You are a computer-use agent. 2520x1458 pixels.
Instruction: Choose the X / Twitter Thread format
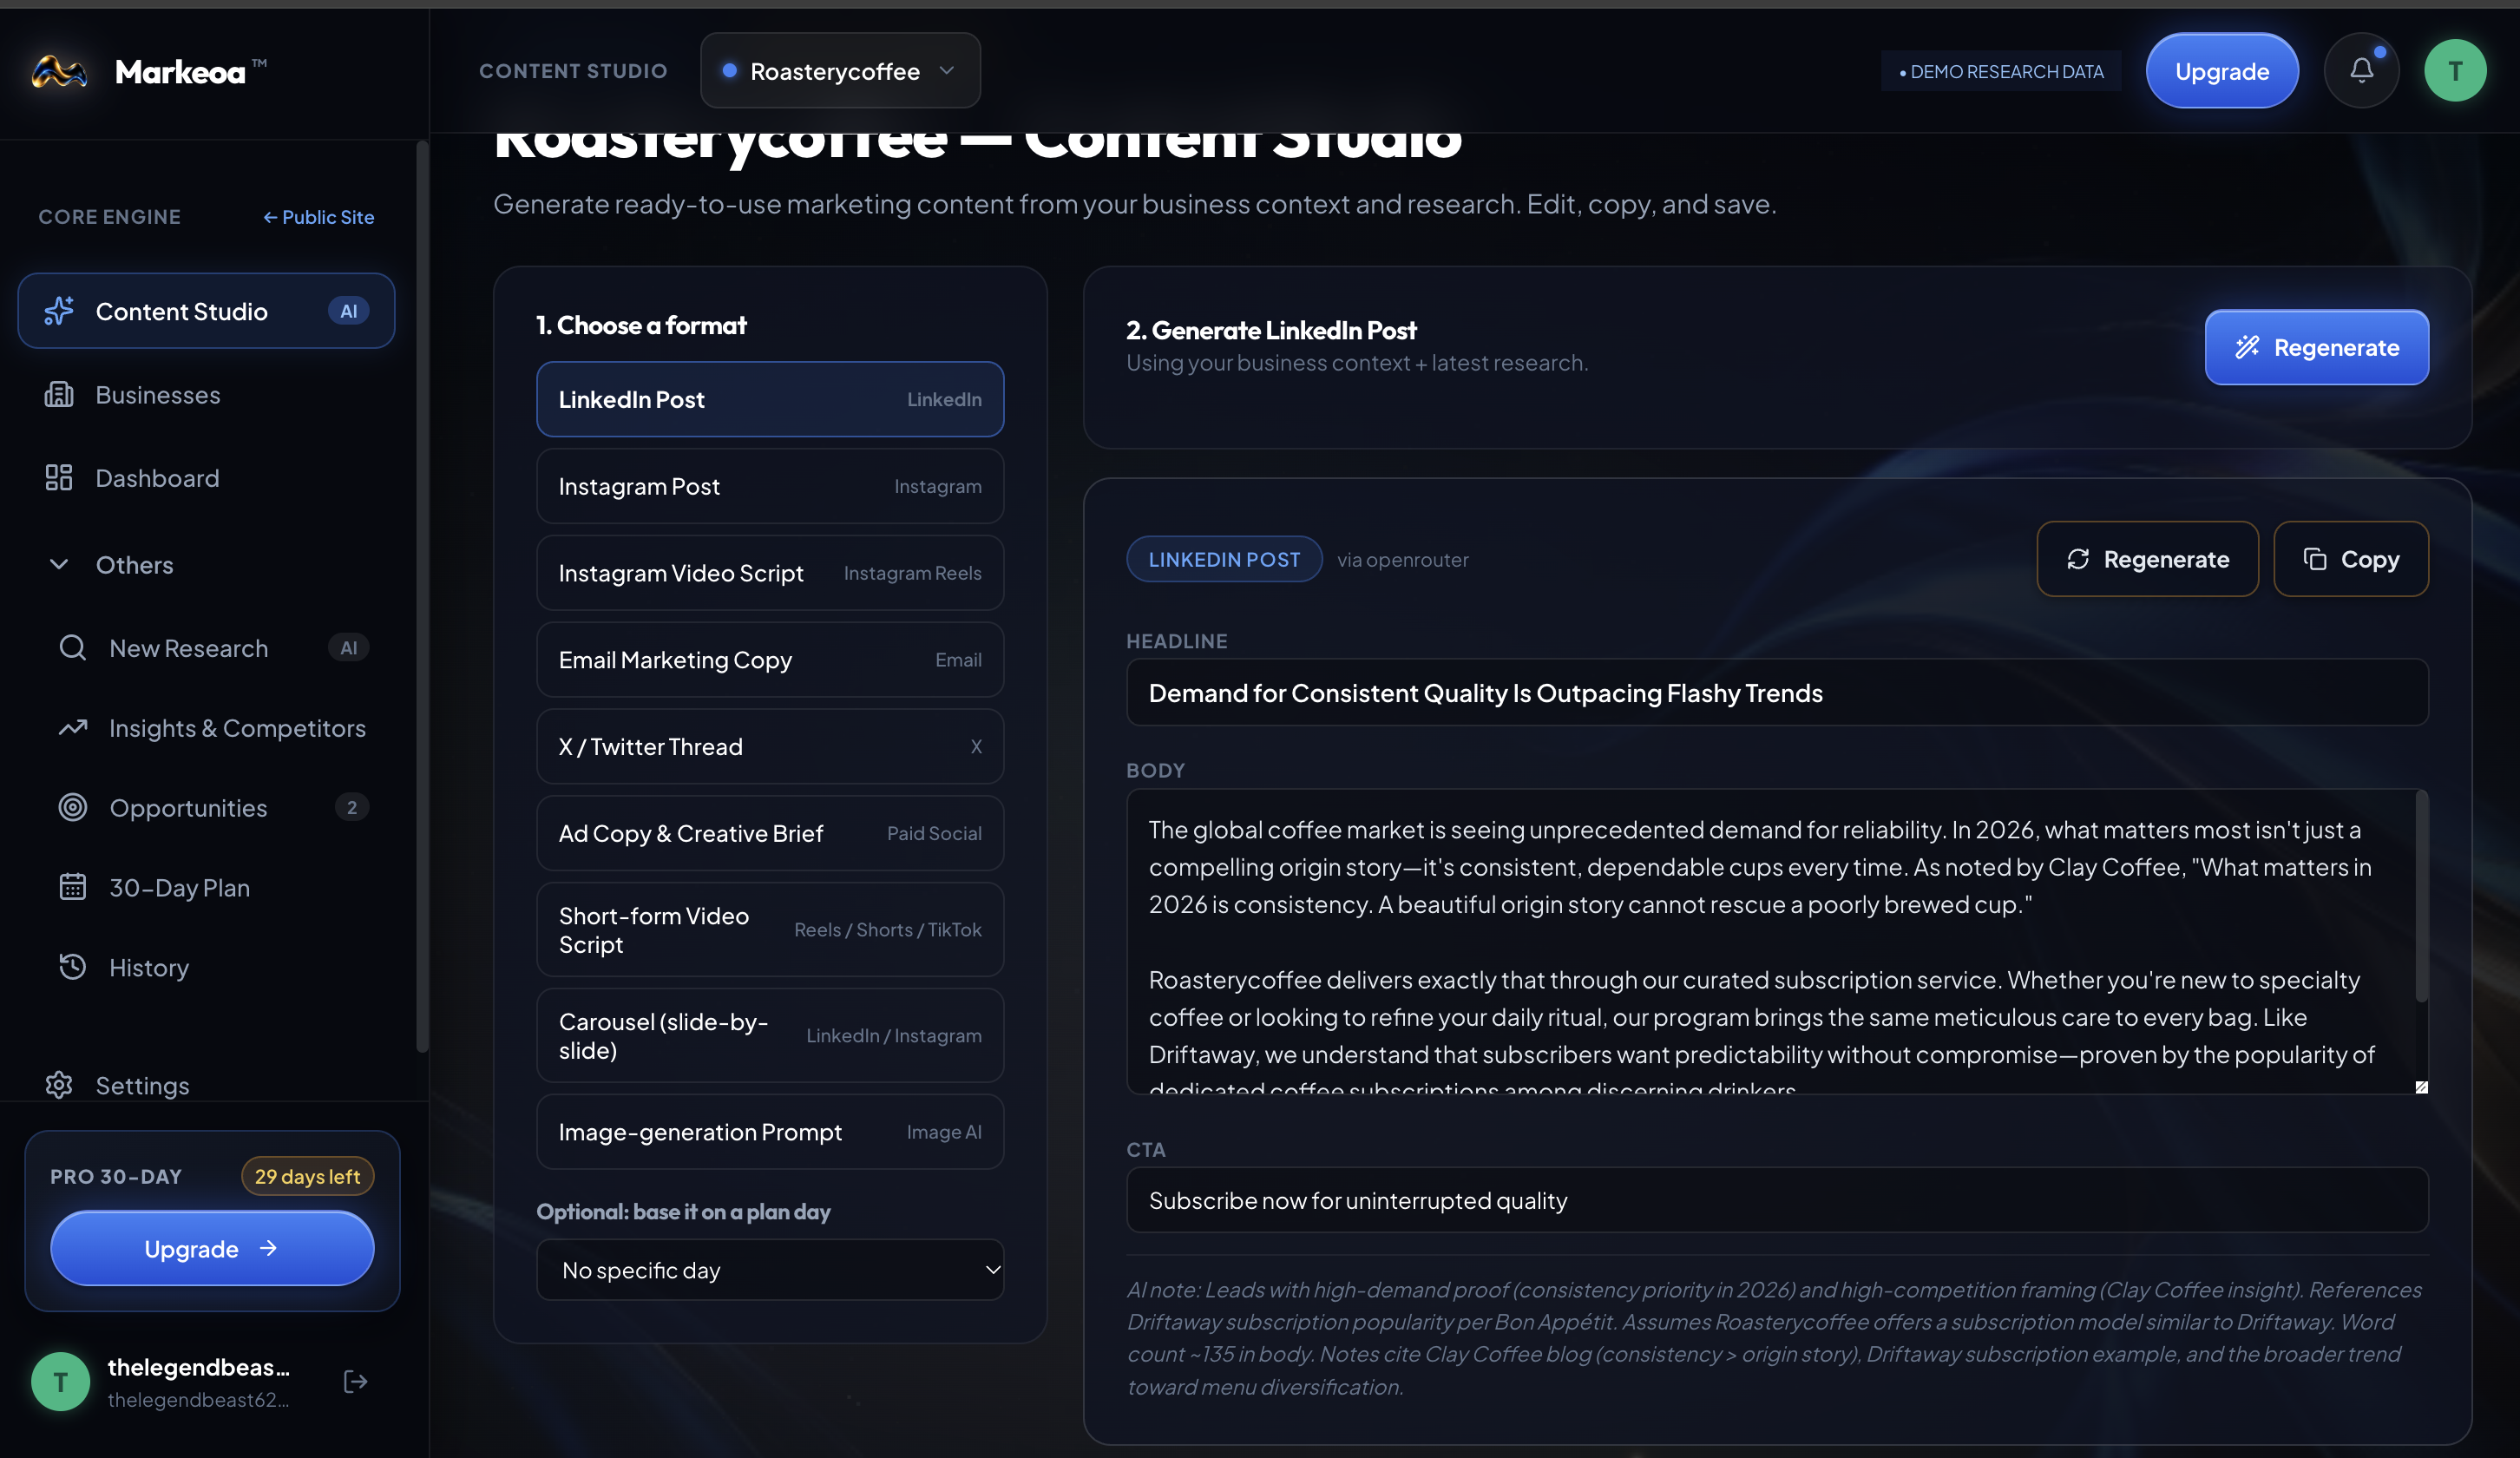click(770, 746)
